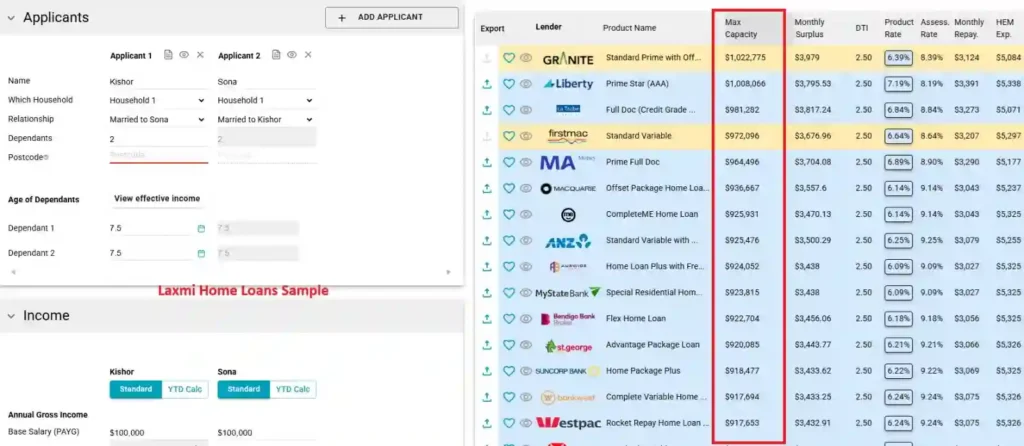Screen dimensions: 1024x446
Task: Click the ADD APPLICANT button
Action: 392,18
